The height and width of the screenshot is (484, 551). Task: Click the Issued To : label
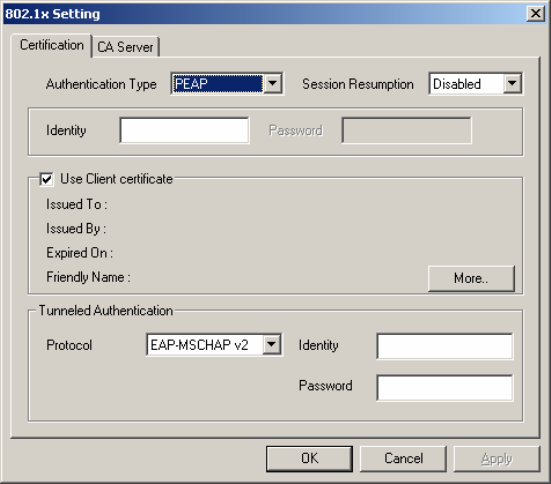(77, 204)
